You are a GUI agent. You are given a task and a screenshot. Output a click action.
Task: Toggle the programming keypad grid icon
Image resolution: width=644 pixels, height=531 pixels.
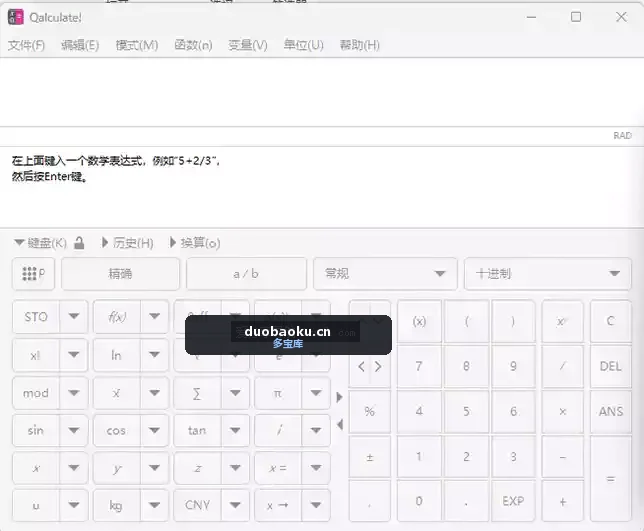click(x=33, y=274)
